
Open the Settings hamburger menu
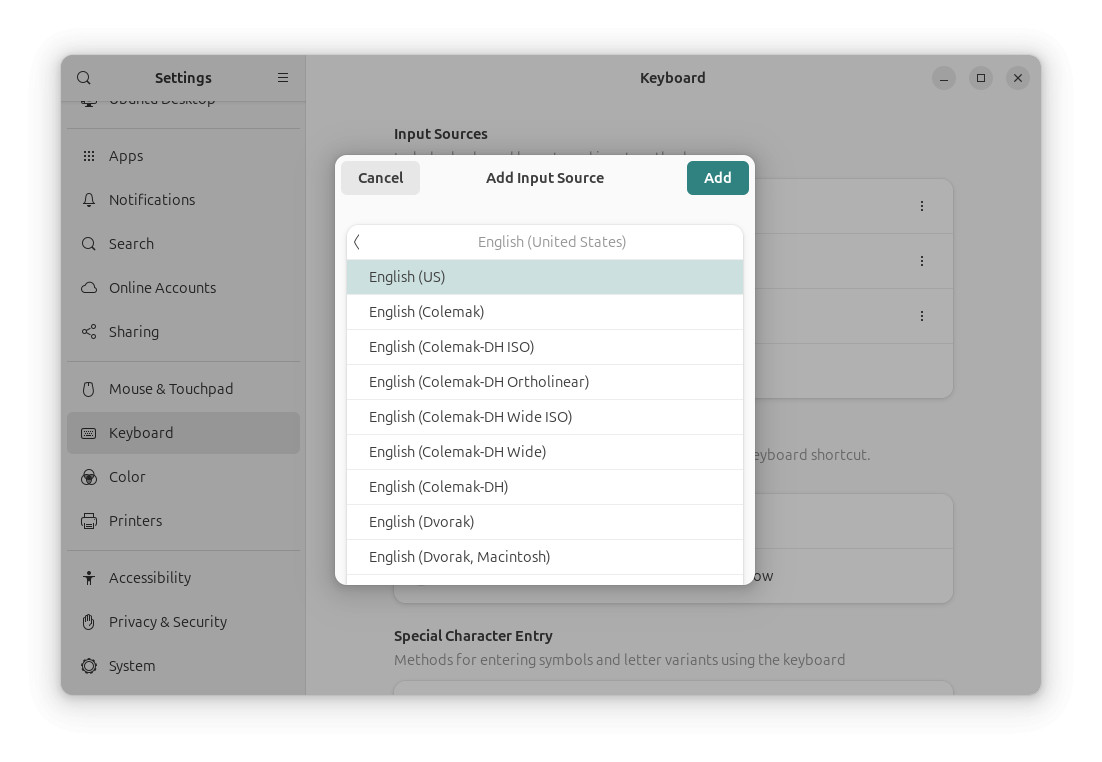coord(283,77)
